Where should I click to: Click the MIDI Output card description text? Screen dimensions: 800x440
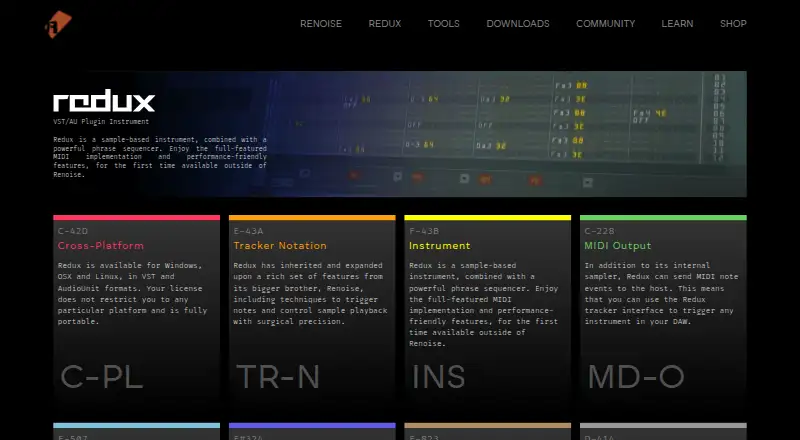661,294
